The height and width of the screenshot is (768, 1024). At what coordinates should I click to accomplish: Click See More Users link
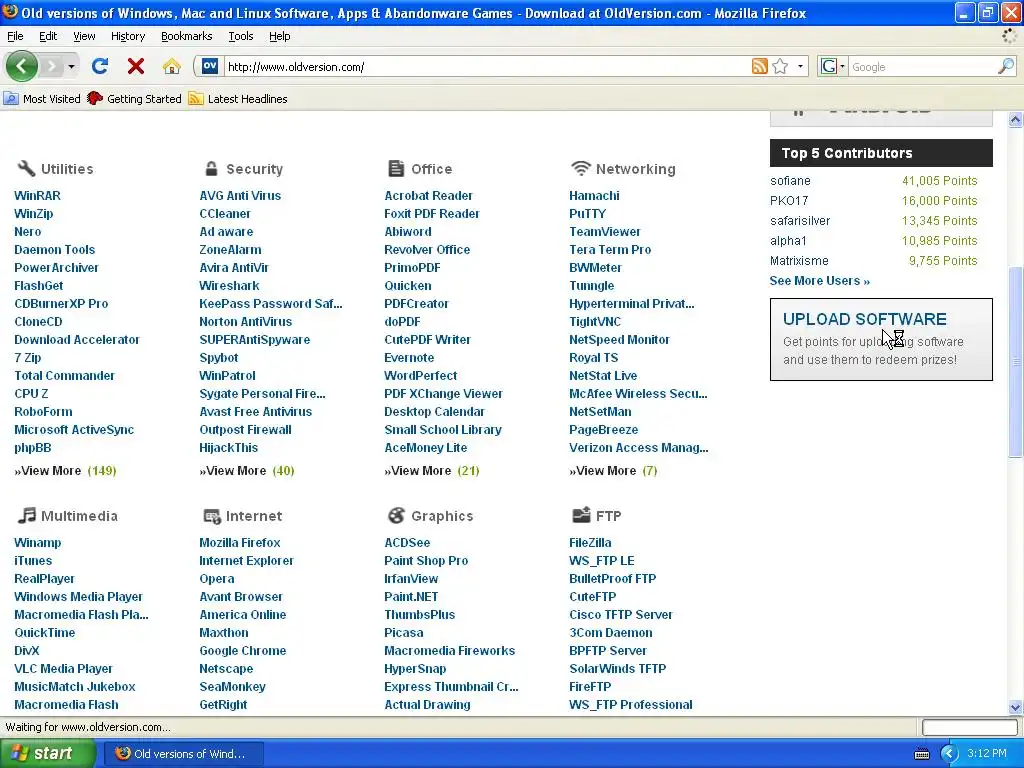820,280
